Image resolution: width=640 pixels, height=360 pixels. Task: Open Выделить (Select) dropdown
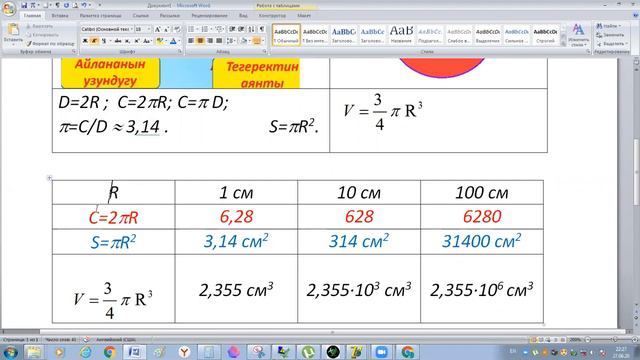pyautogui.click(x=611, y=43)
